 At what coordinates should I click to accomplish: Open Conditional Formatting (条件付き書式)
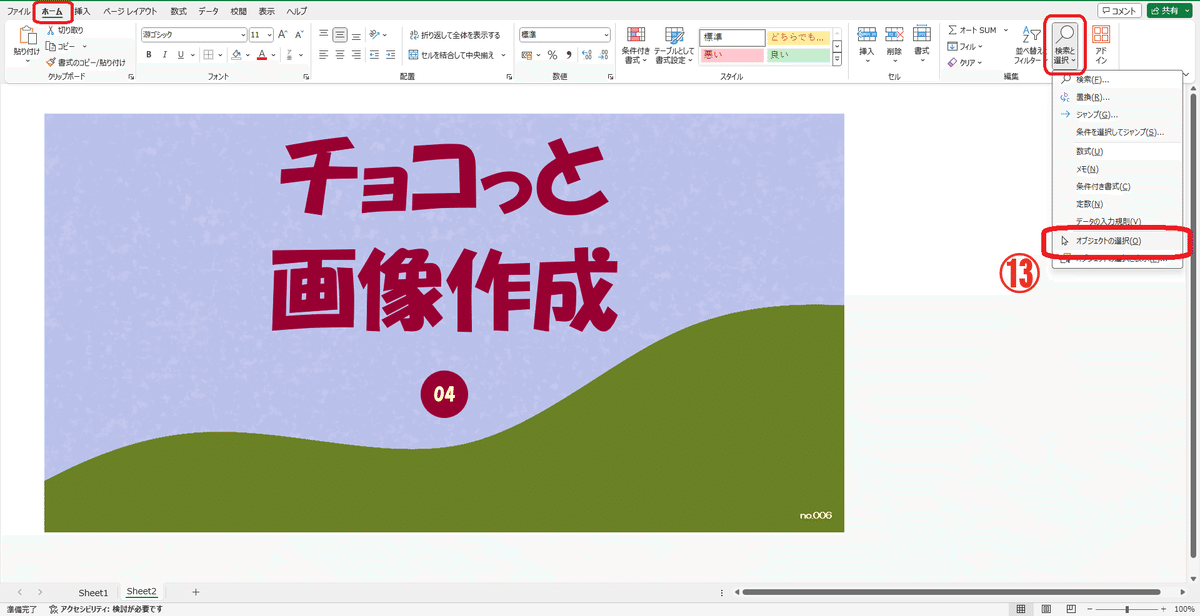(635, 46)
